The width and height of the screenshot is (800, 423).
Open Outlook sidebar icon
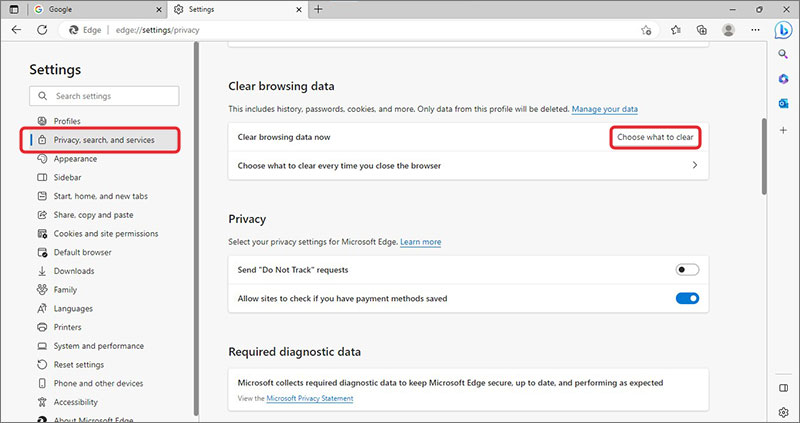pos(783,104)
